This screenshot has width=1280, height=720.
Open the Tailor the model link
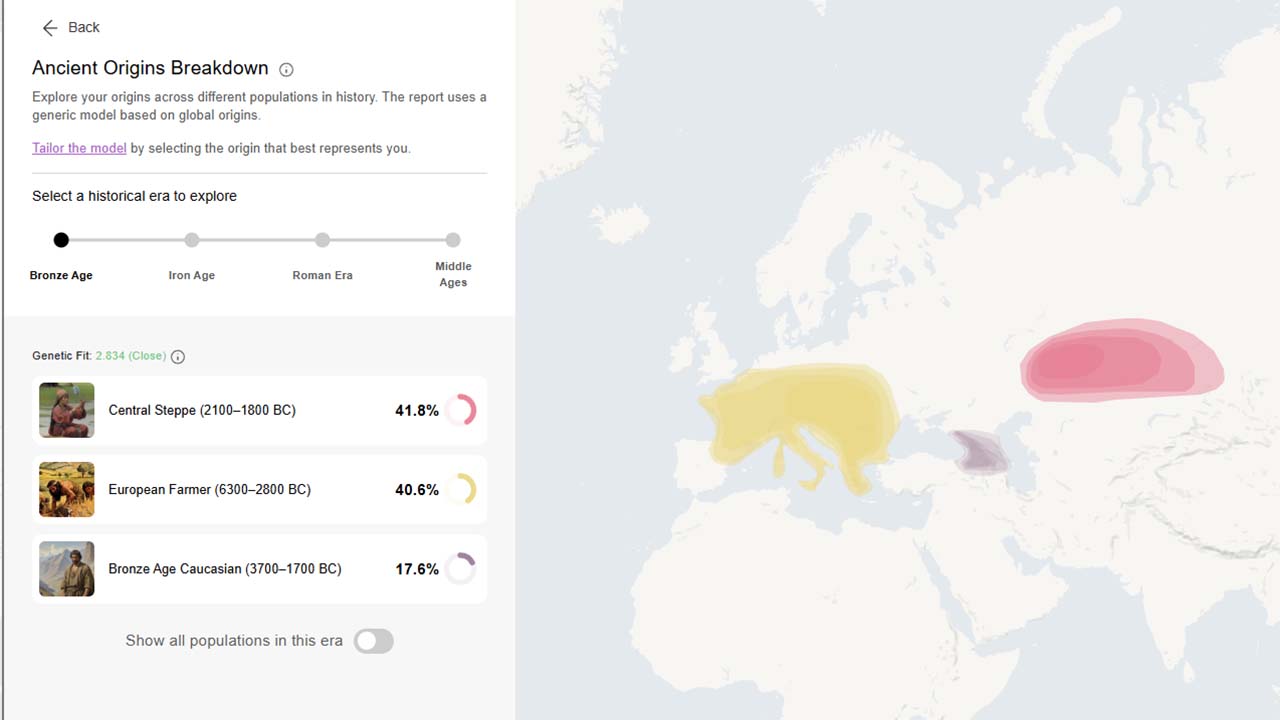[x=79, y=147]
